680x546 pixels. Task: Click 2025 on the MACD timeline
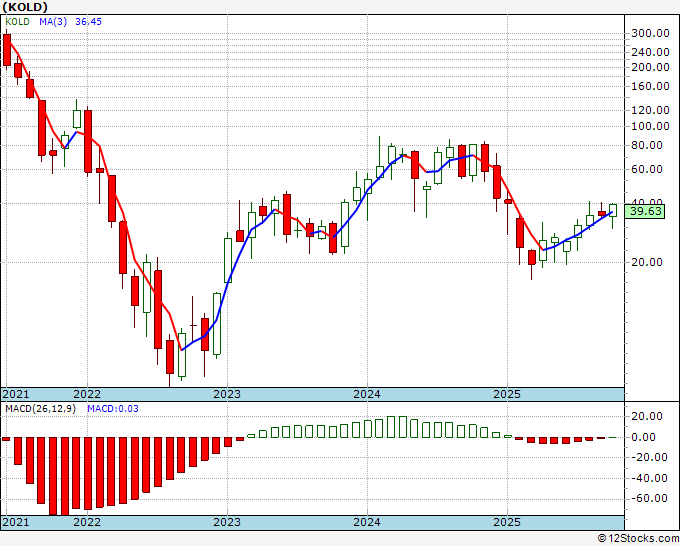click(507, 522)
